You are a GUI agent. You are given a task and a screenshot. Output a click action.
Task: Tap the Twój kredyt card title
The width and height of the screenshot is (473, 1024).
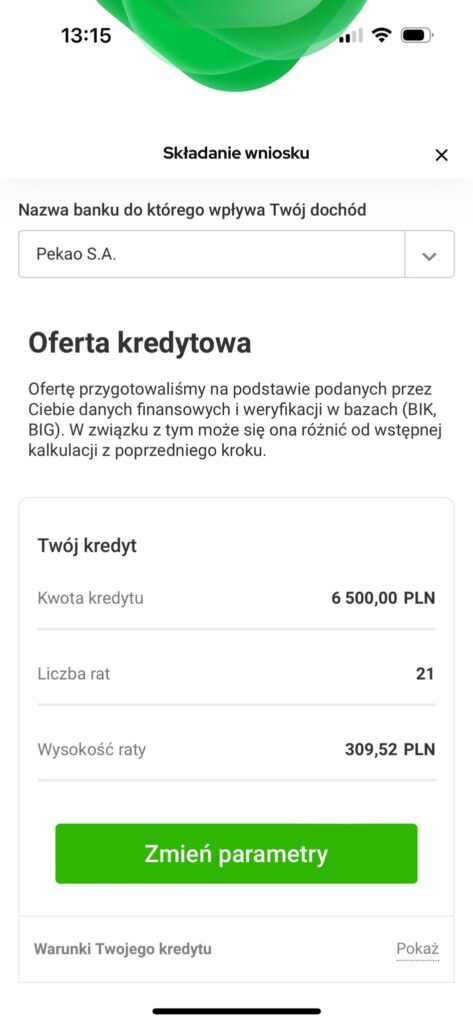[88, 546]
